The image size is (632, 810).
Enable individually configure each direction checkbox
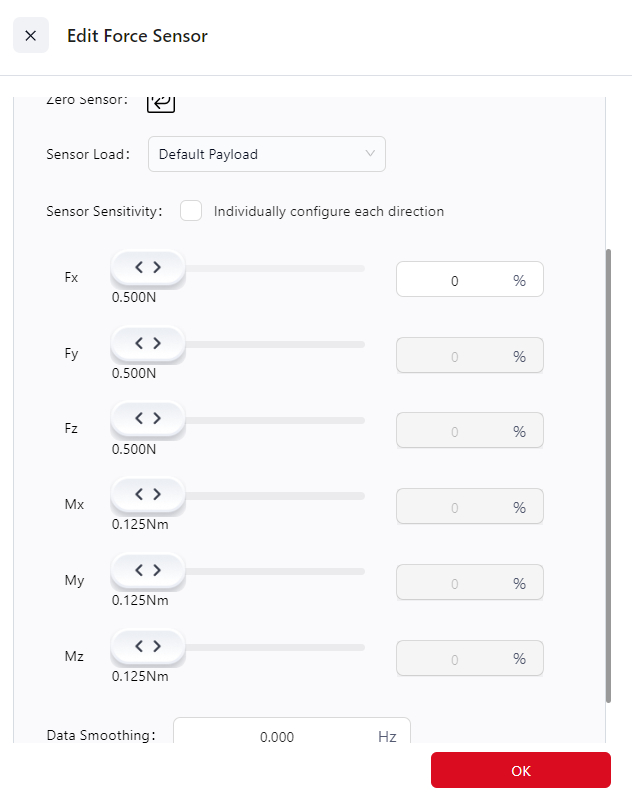tap(191, 211)
